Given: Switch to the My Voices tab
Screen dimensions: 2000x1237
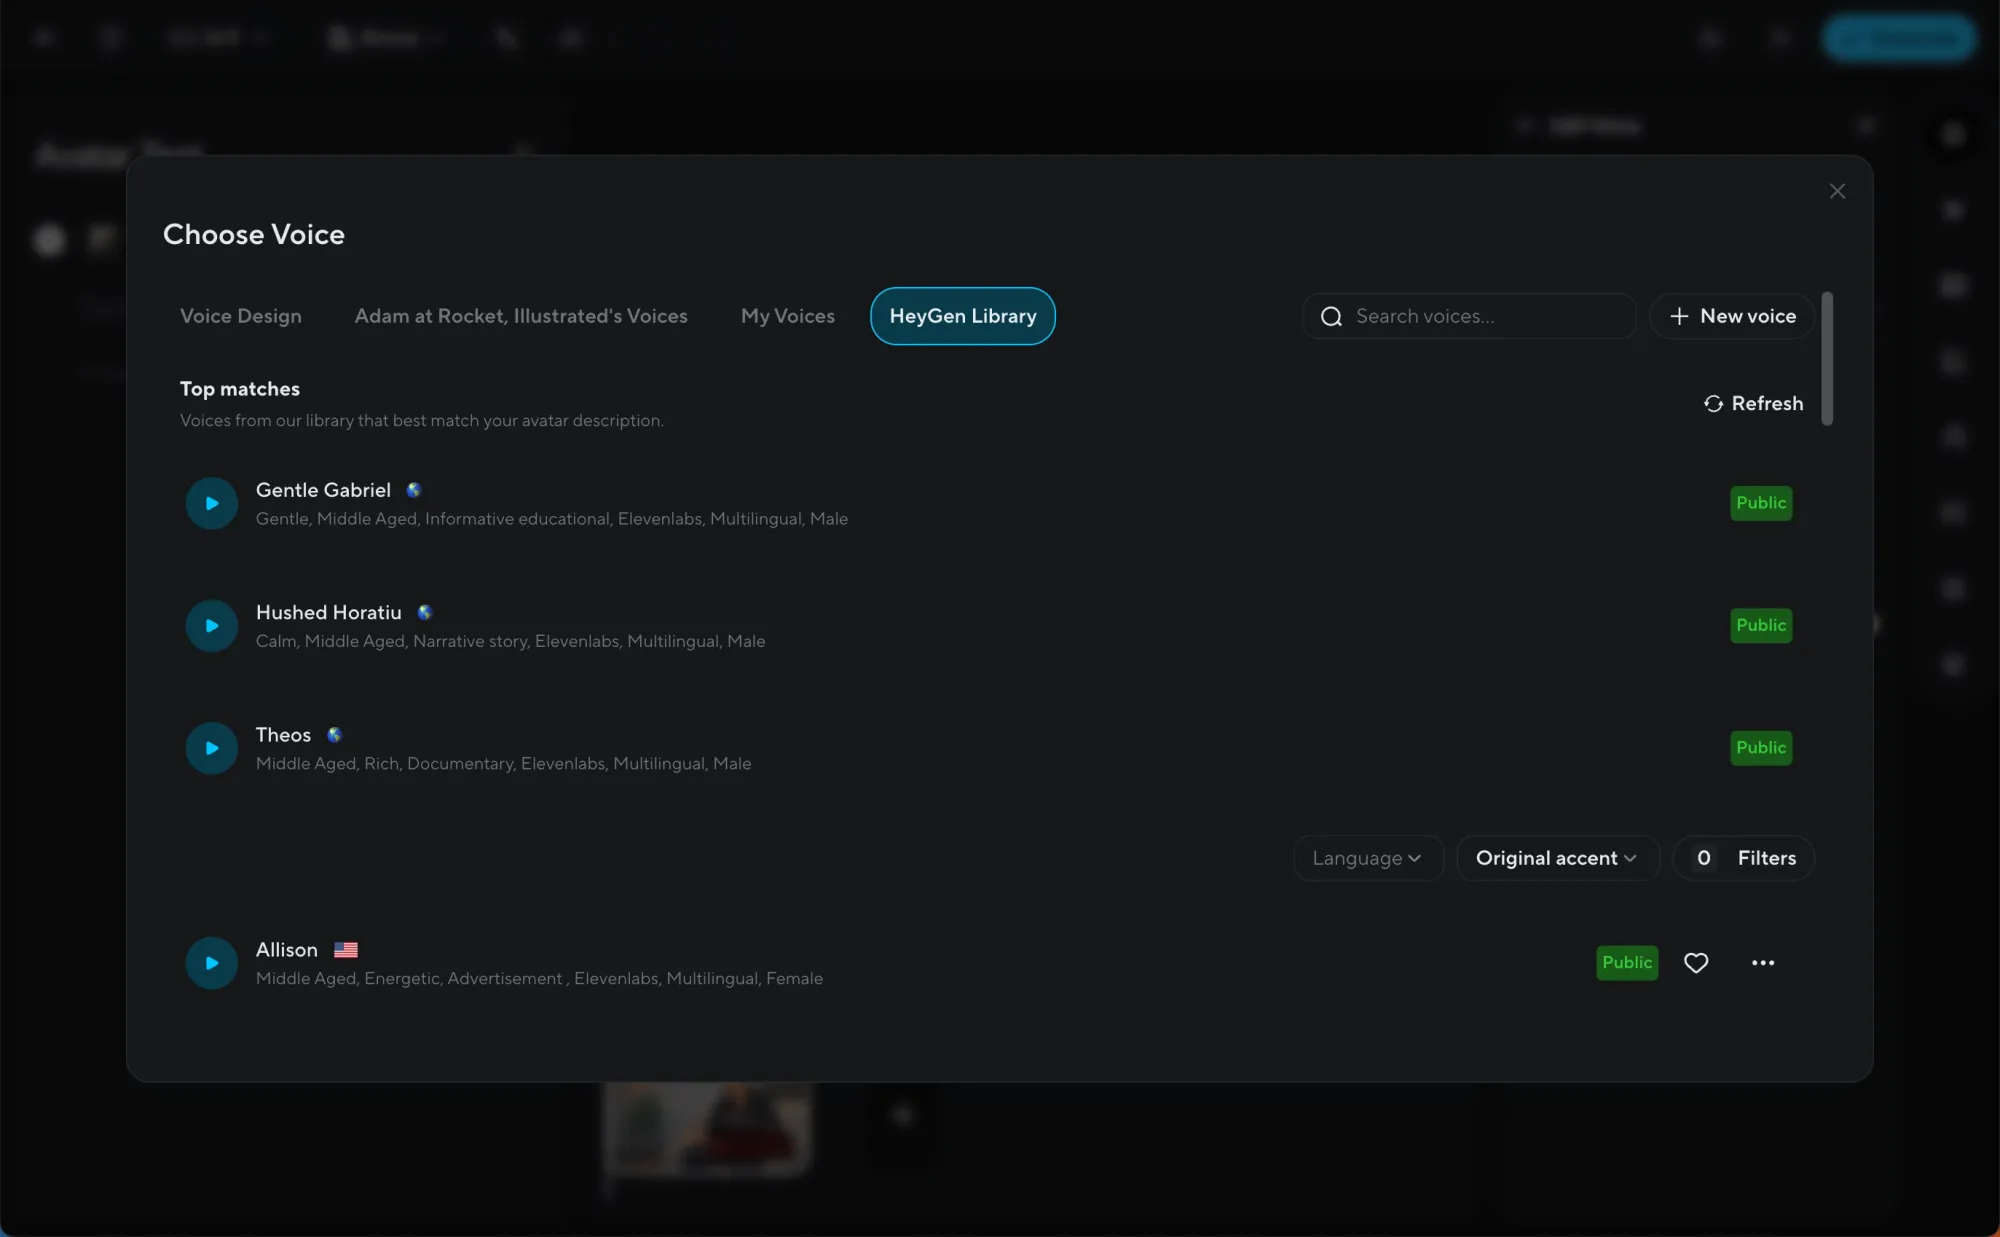Looking at the screenshot, I should click(x=787, y=316).
